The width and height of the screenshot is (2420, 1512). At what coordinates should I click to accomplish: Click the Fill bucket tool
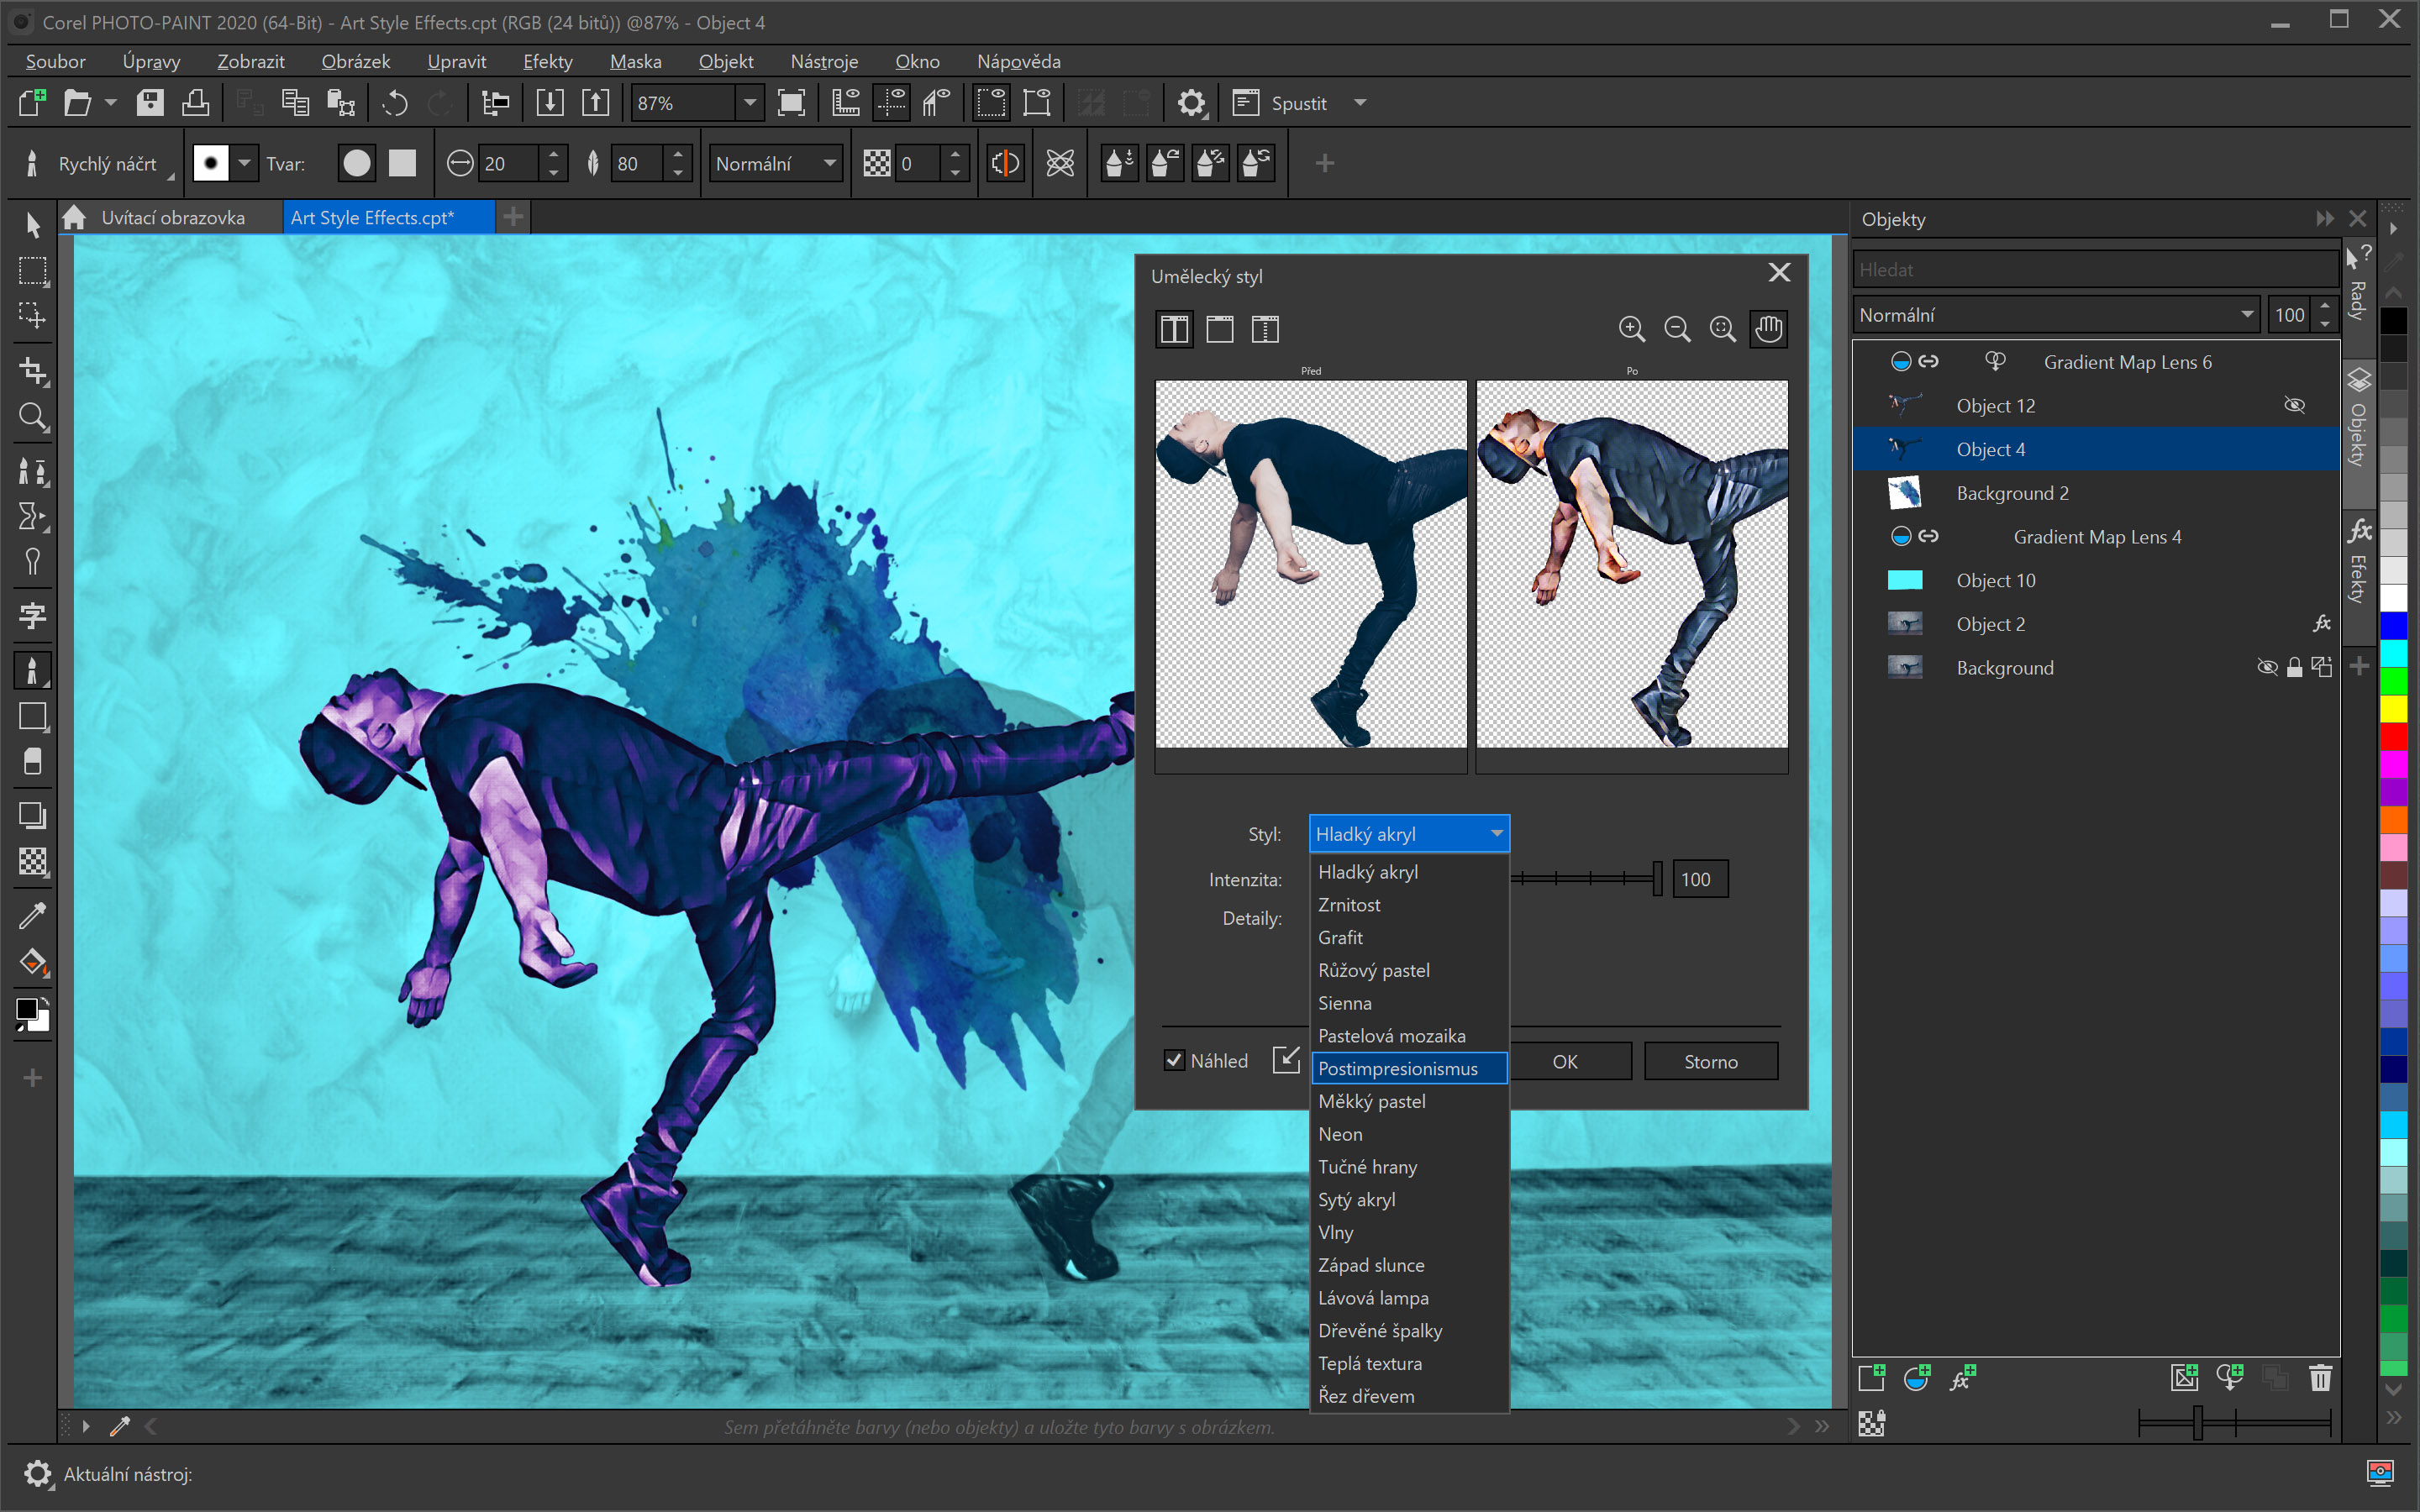tap(32, 962)
